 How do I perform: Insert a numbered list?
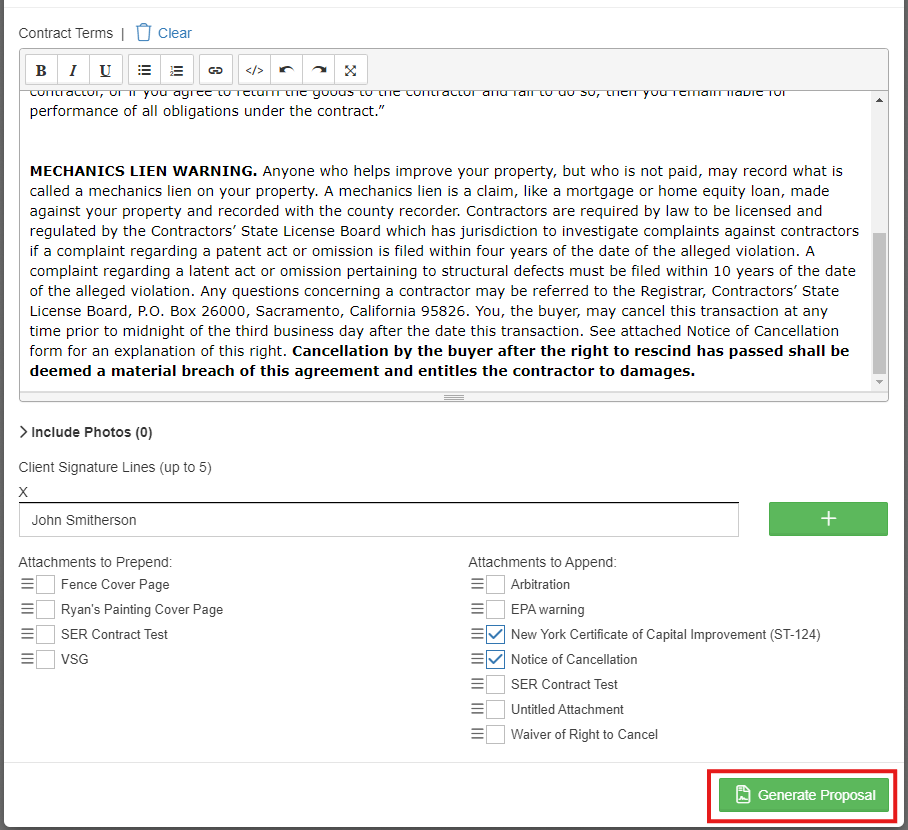tap(177, 70)
